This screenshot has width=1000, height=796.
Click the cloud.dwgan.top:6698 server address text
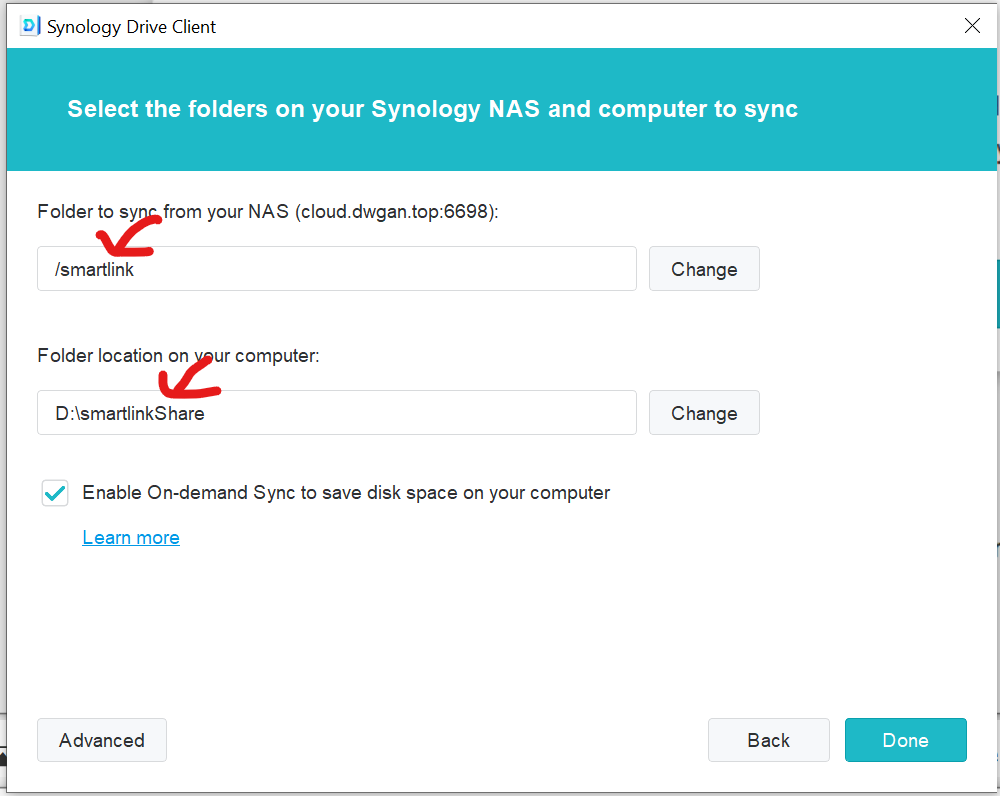click(x=395, y=211)
